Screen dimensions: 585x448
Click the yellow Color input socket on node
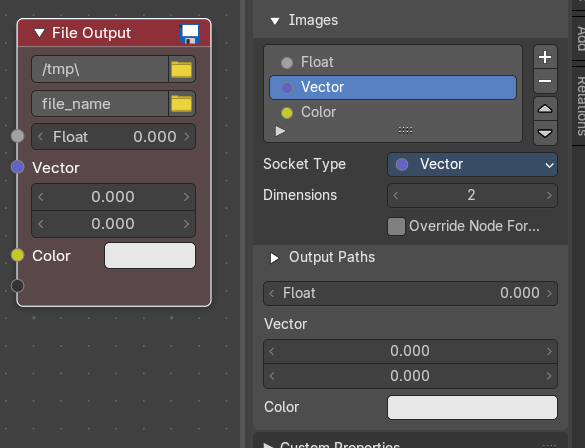coord(18,256)
